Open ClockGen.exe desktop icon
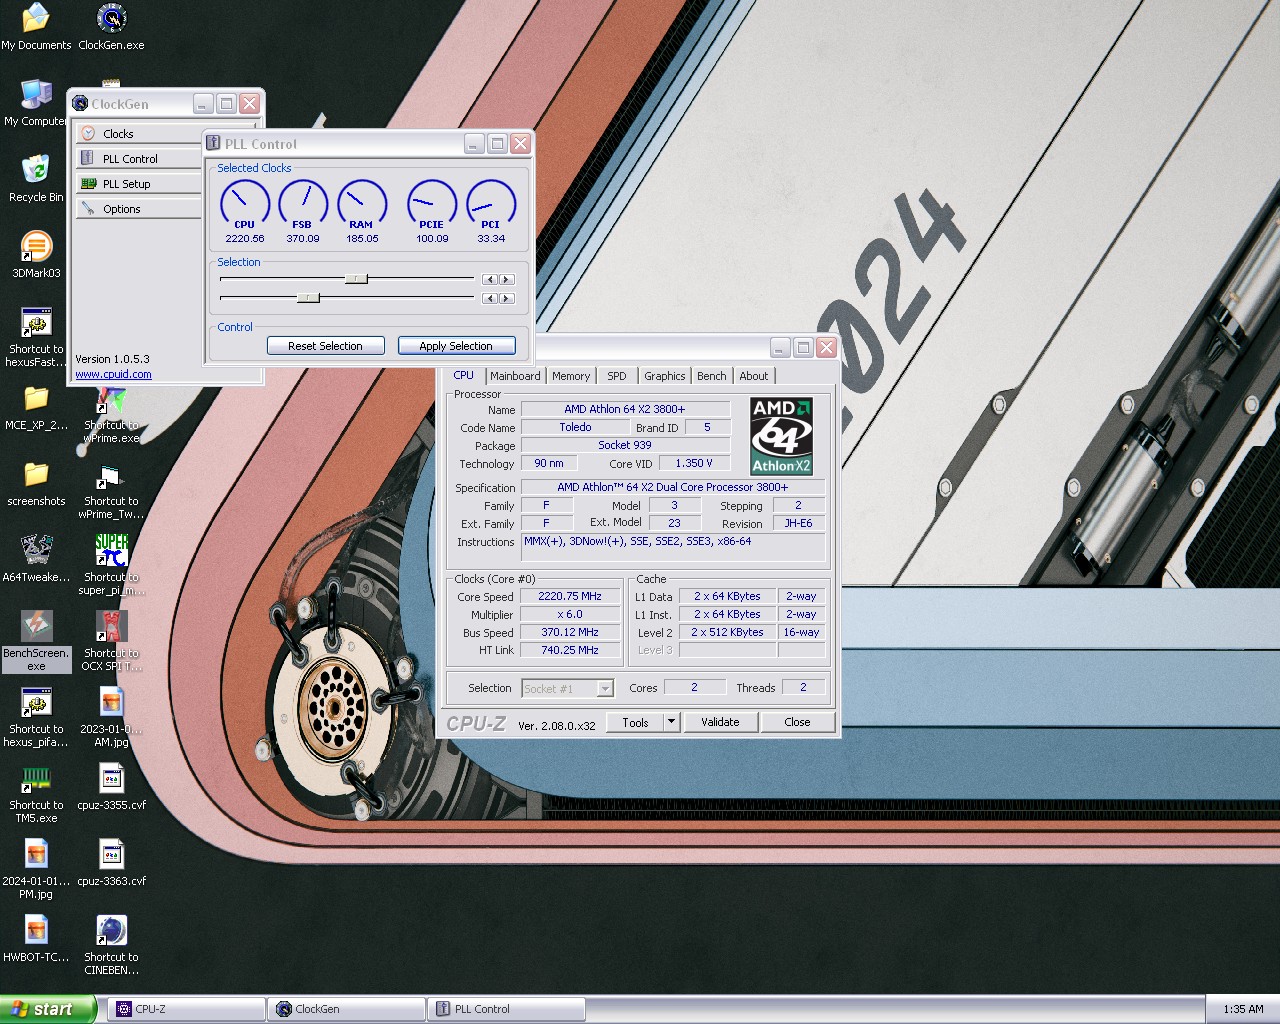 click(111, 26)
